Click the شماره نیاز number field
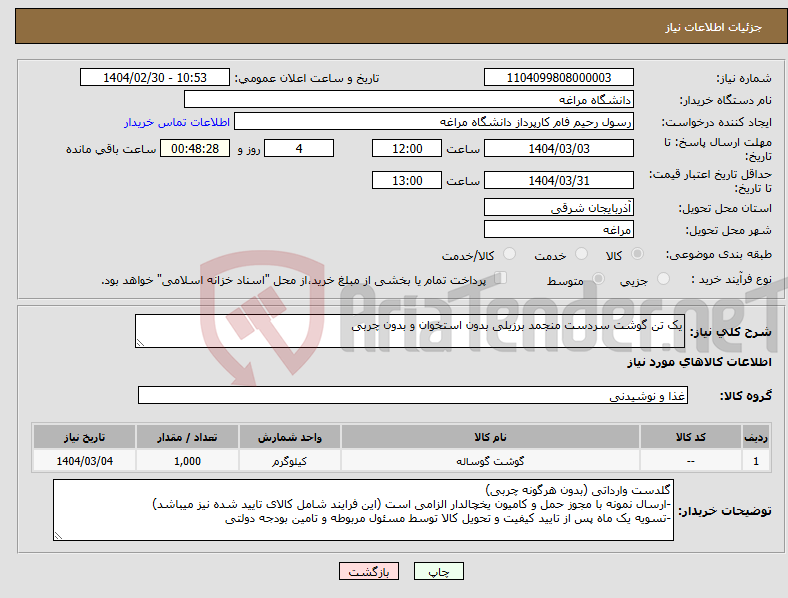The height and width of the screenshot is (598, 788). tap(558, 77)
